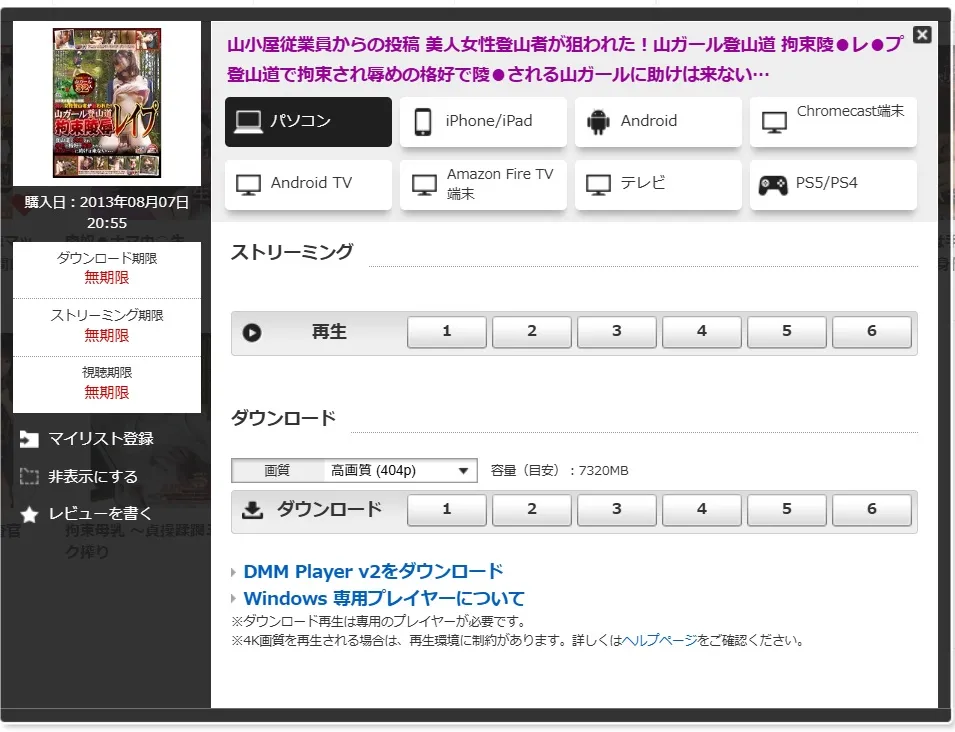955x732 pixels.
Task: Play streaming part 5
Action: [x=787, y=332]
